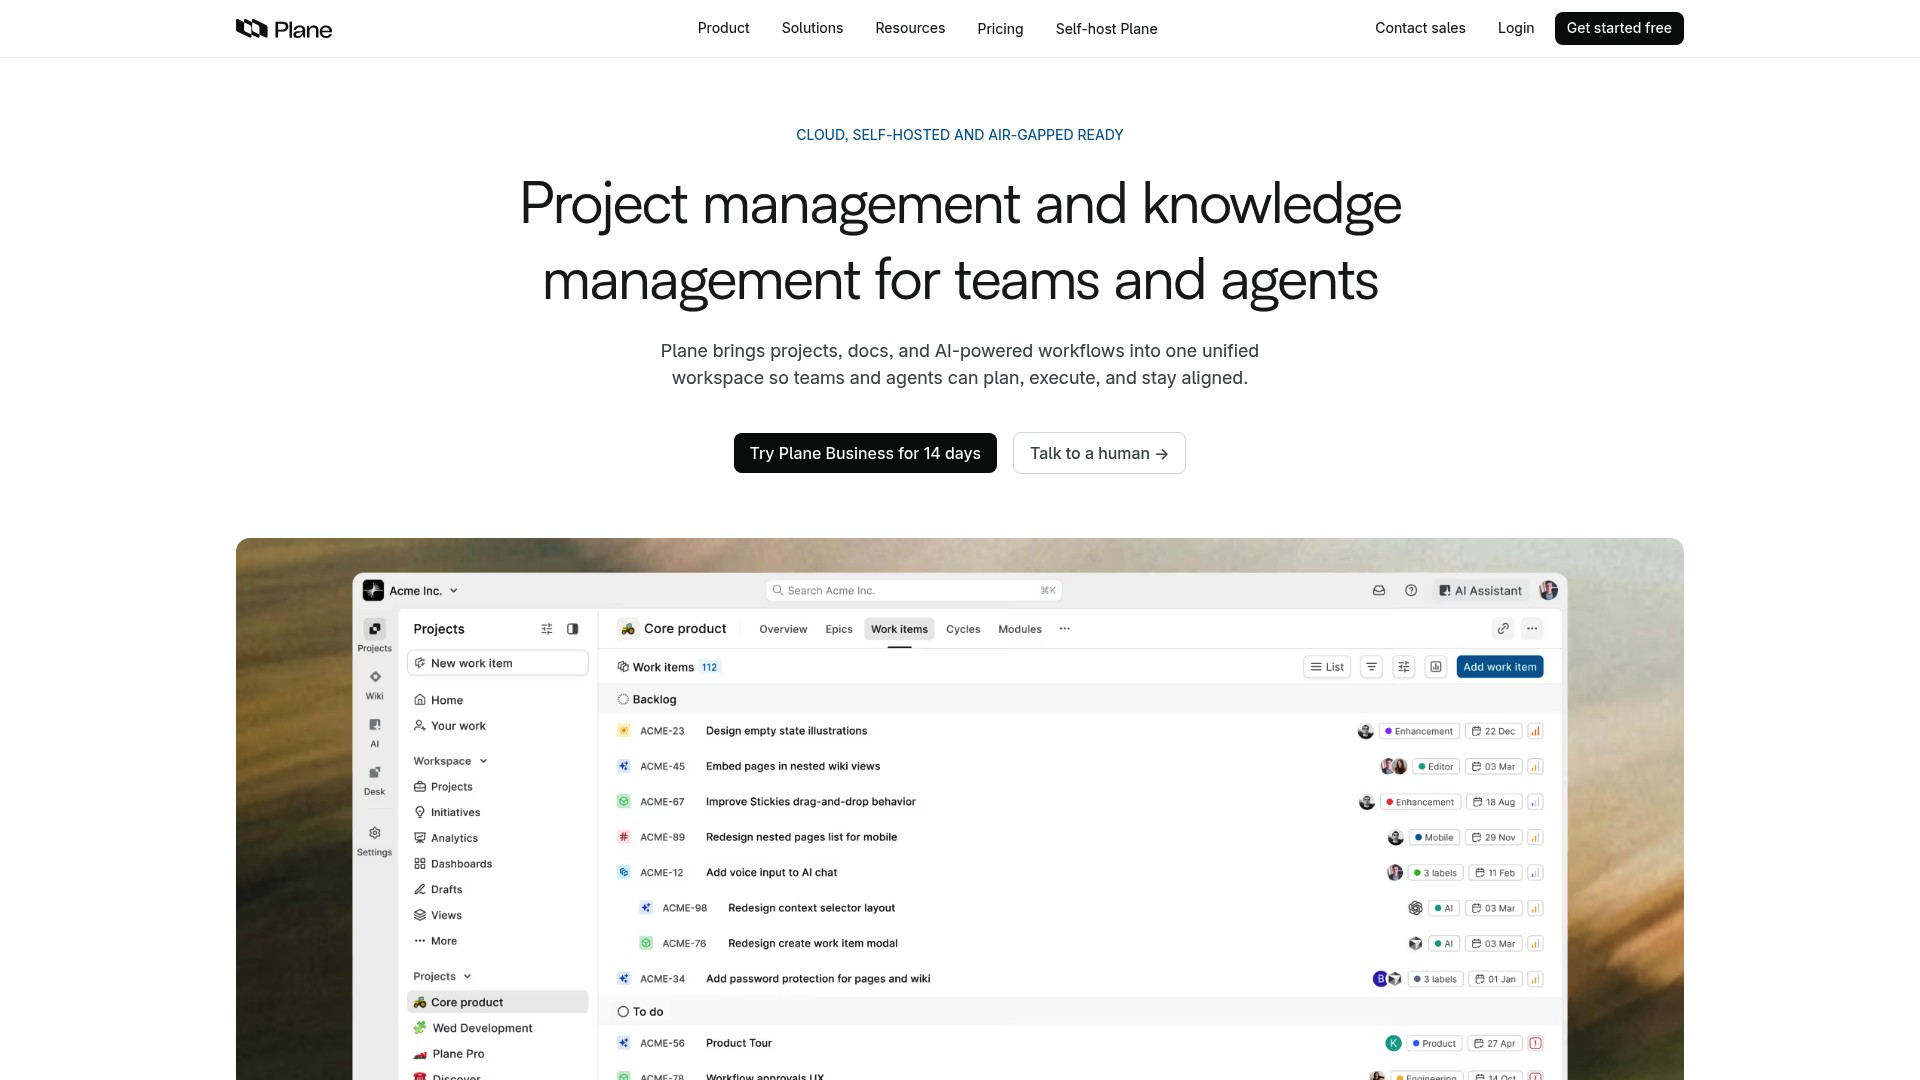Open the Settings gear in rail
The image size is (1920, 1080).
click(x=375, y=833)
